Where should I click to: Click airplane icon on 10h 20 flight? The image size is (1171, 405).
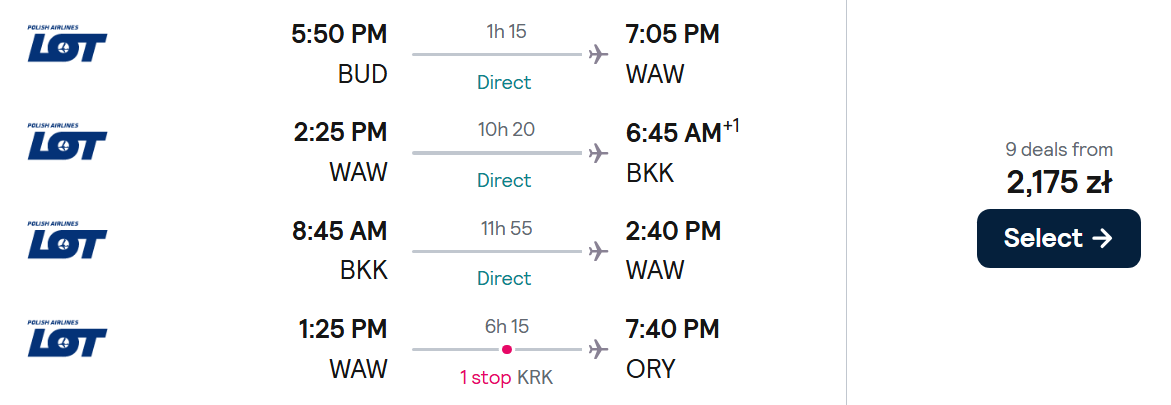(x=597, y=152)
